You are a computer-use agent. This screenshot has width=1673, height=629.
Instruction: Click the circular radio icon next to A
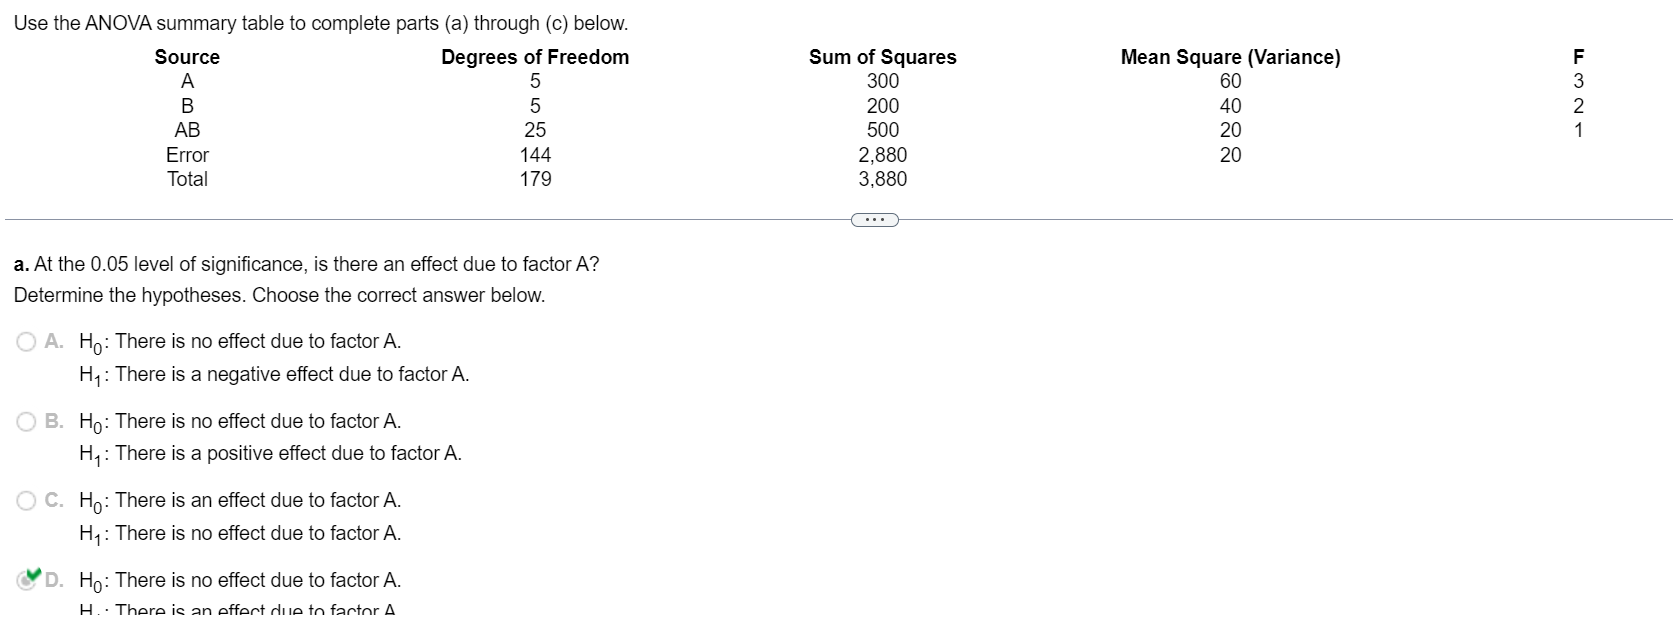pyautogui.click(x=26, y=342)
